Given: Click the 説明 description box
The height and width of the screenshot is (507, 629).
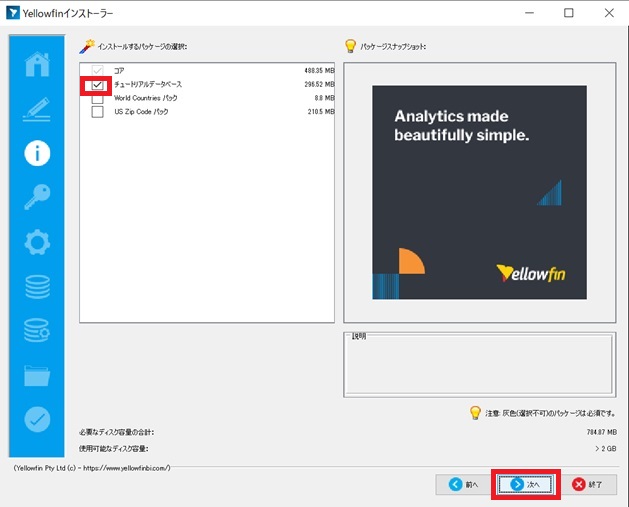Looking at the screenshot, I should (479, 365).
